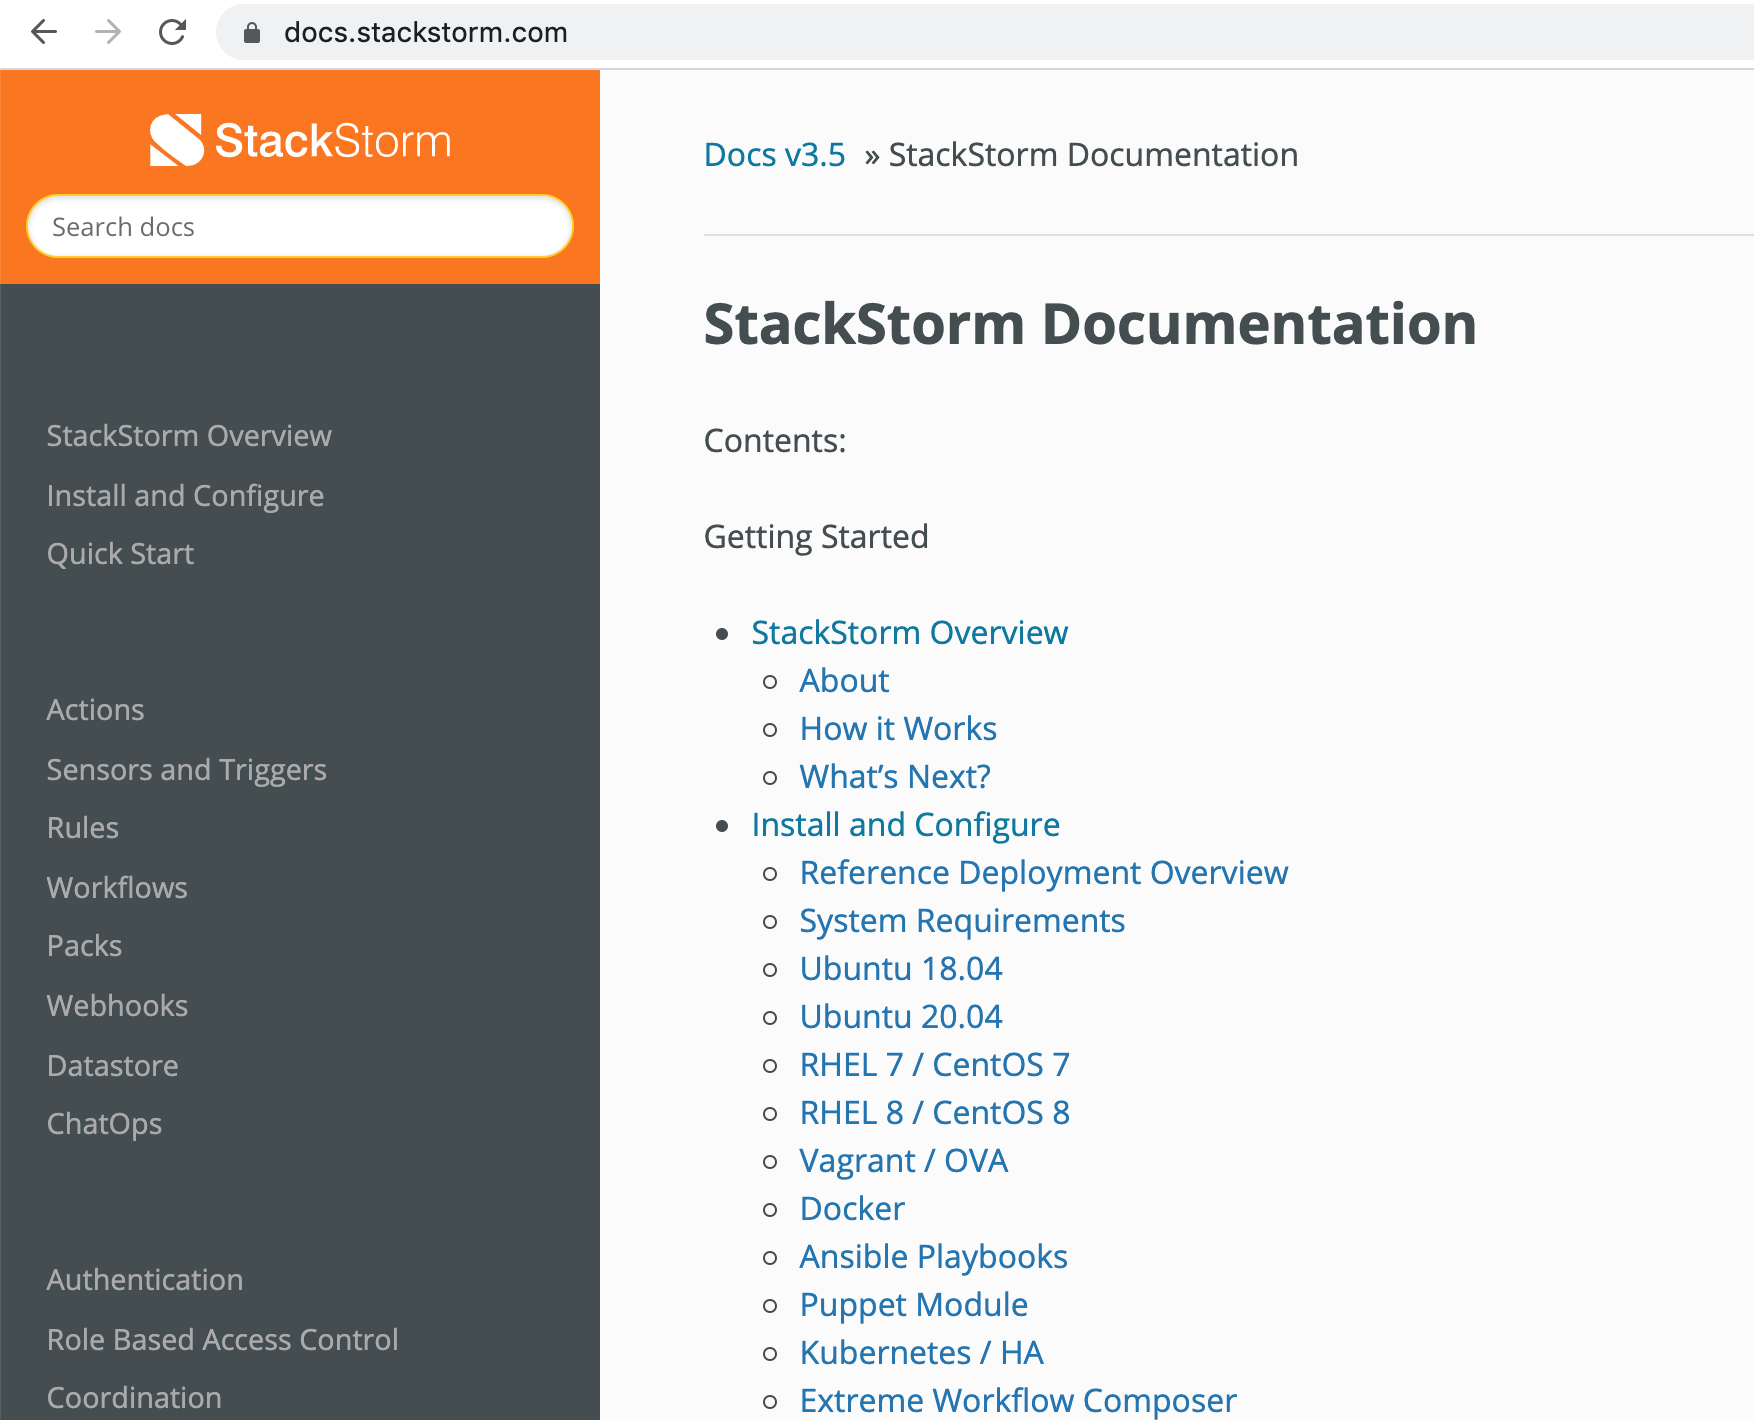The image size is (1754, 1420).
Task: Go to Actions in sidebar
Action: coord(95,710)
